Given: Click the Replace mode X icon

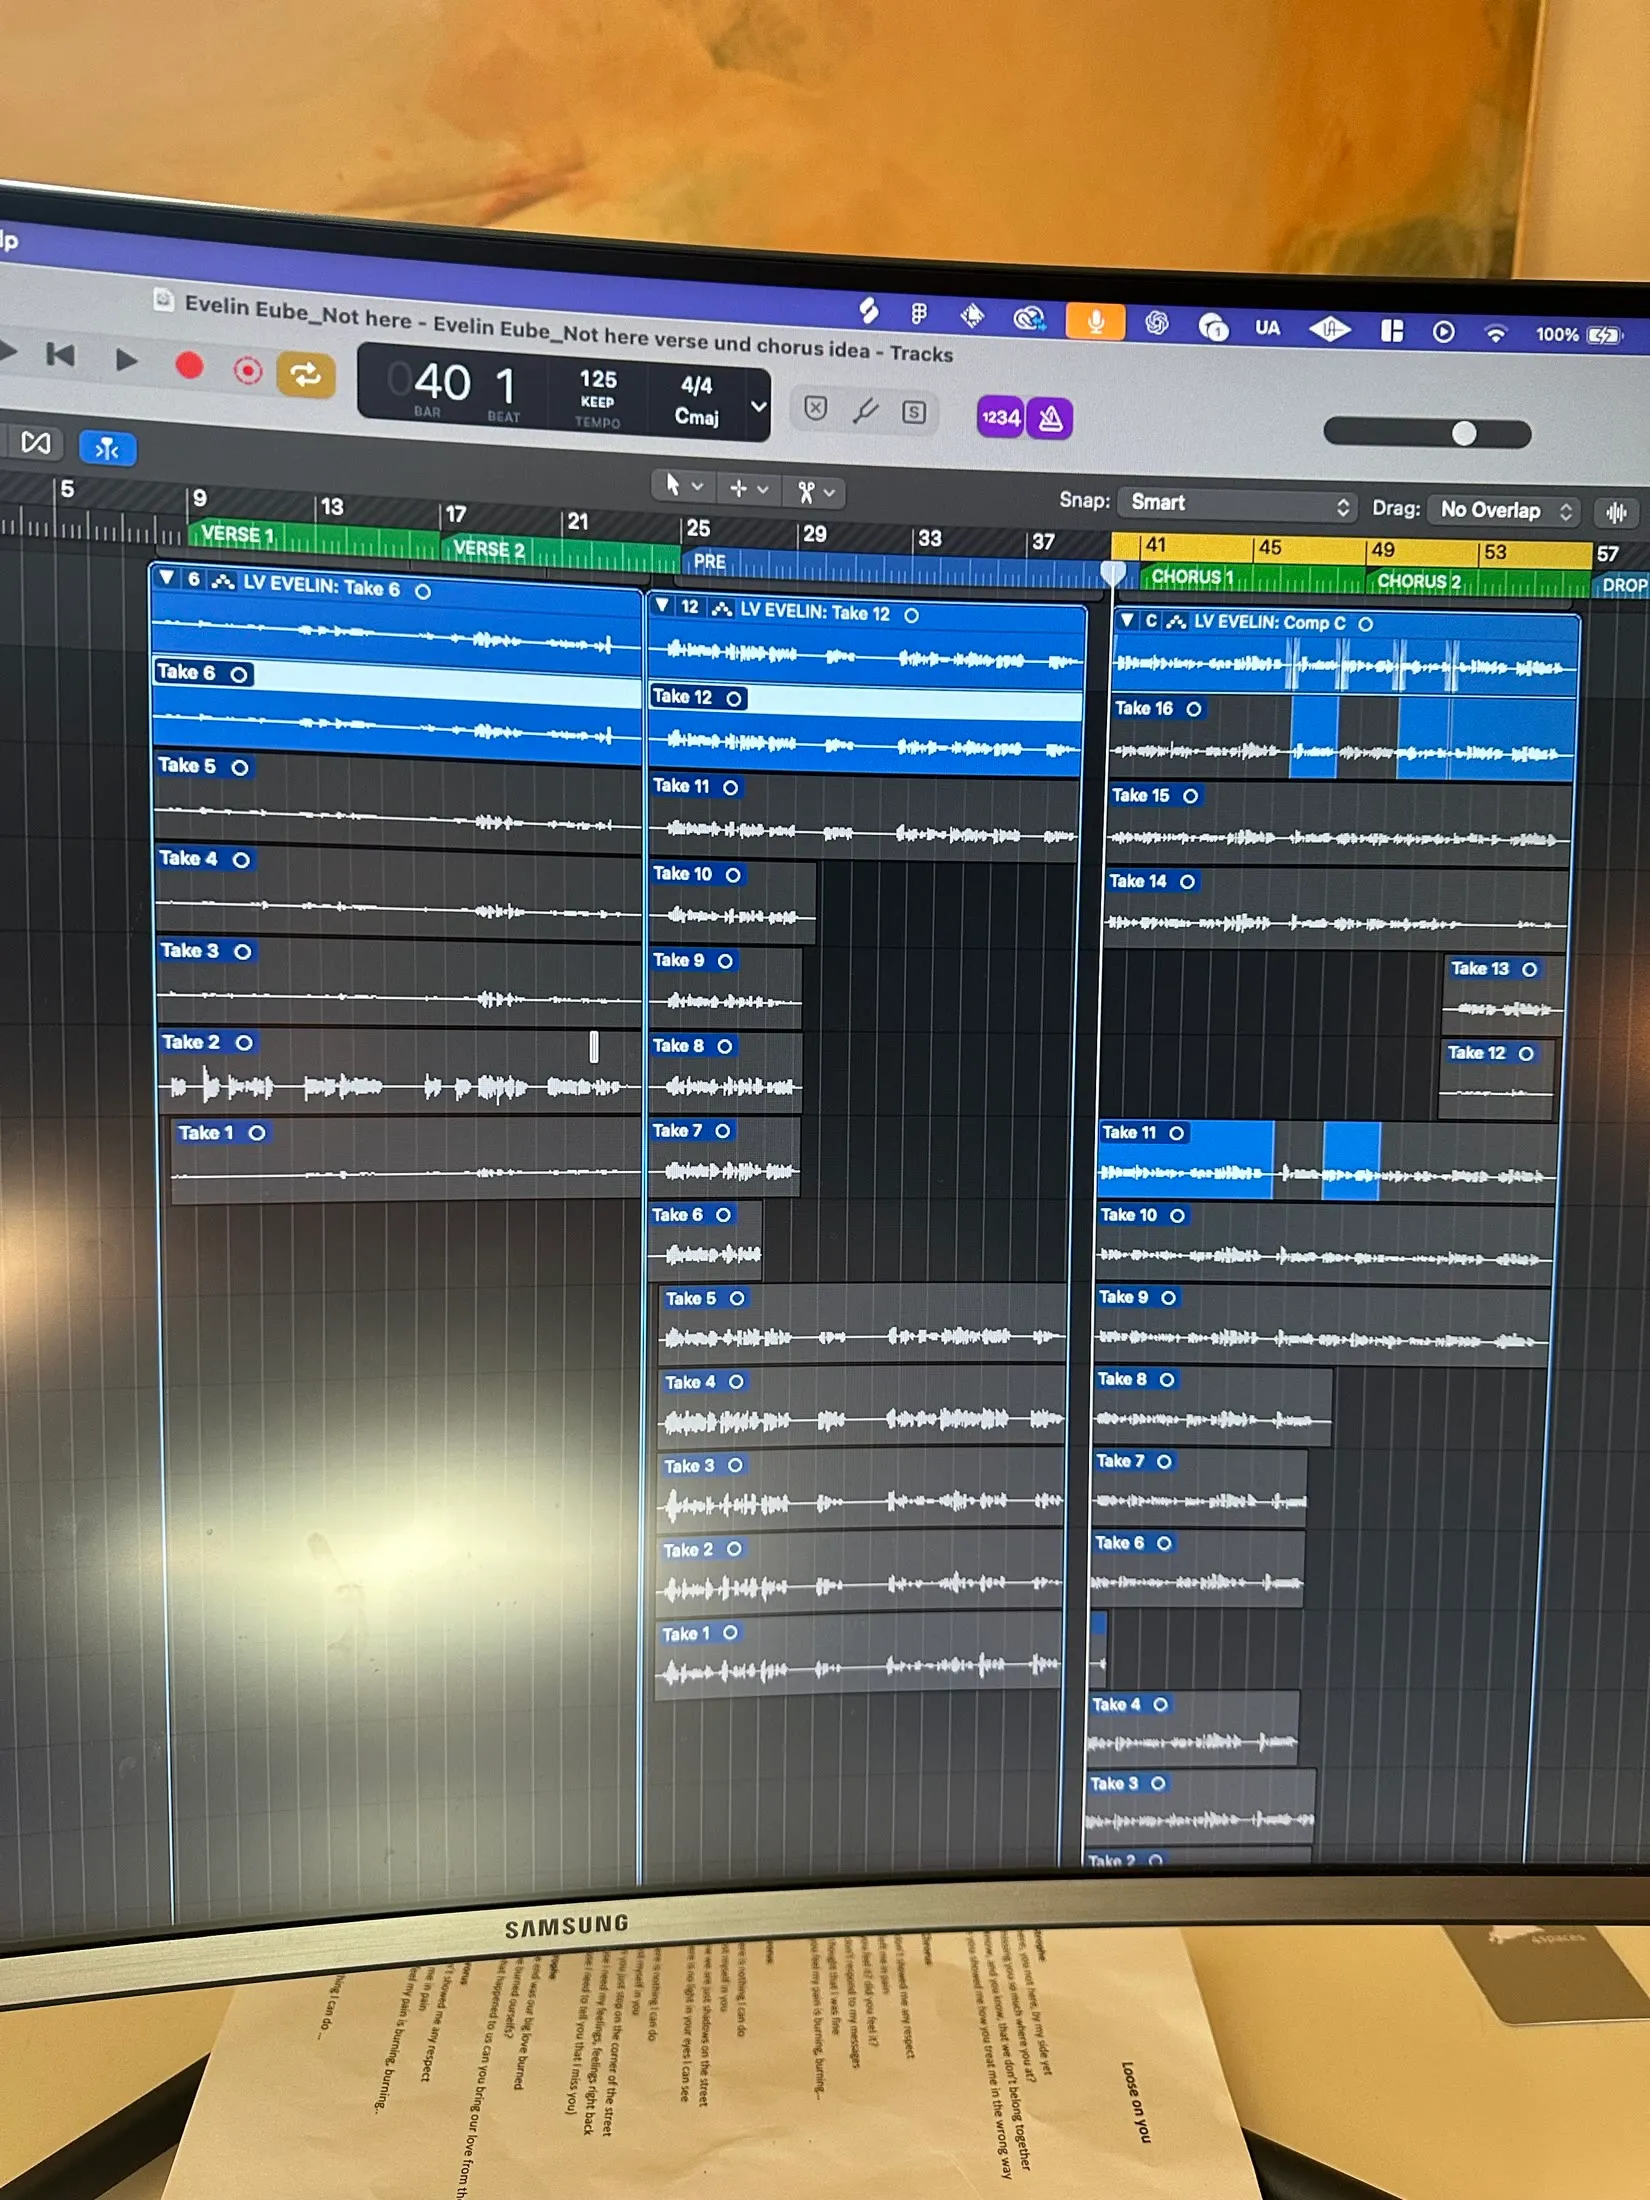Looking at the screenshot, I should (816, 408).
